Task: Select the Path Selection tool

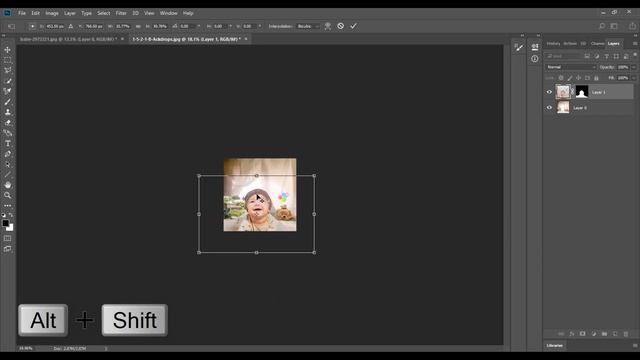Action: pos(7,164)
